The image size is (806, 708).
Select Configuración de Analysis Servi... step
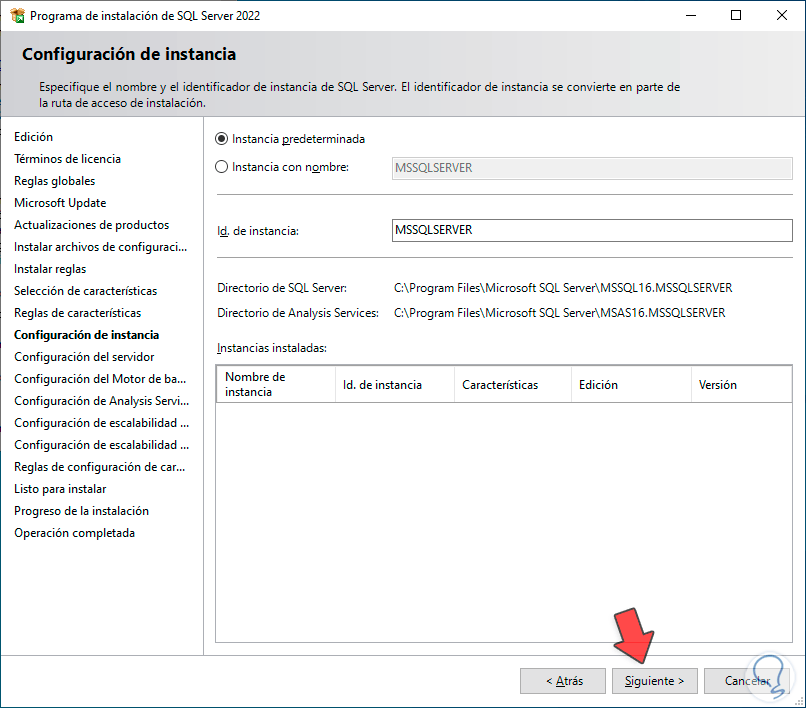101,401
